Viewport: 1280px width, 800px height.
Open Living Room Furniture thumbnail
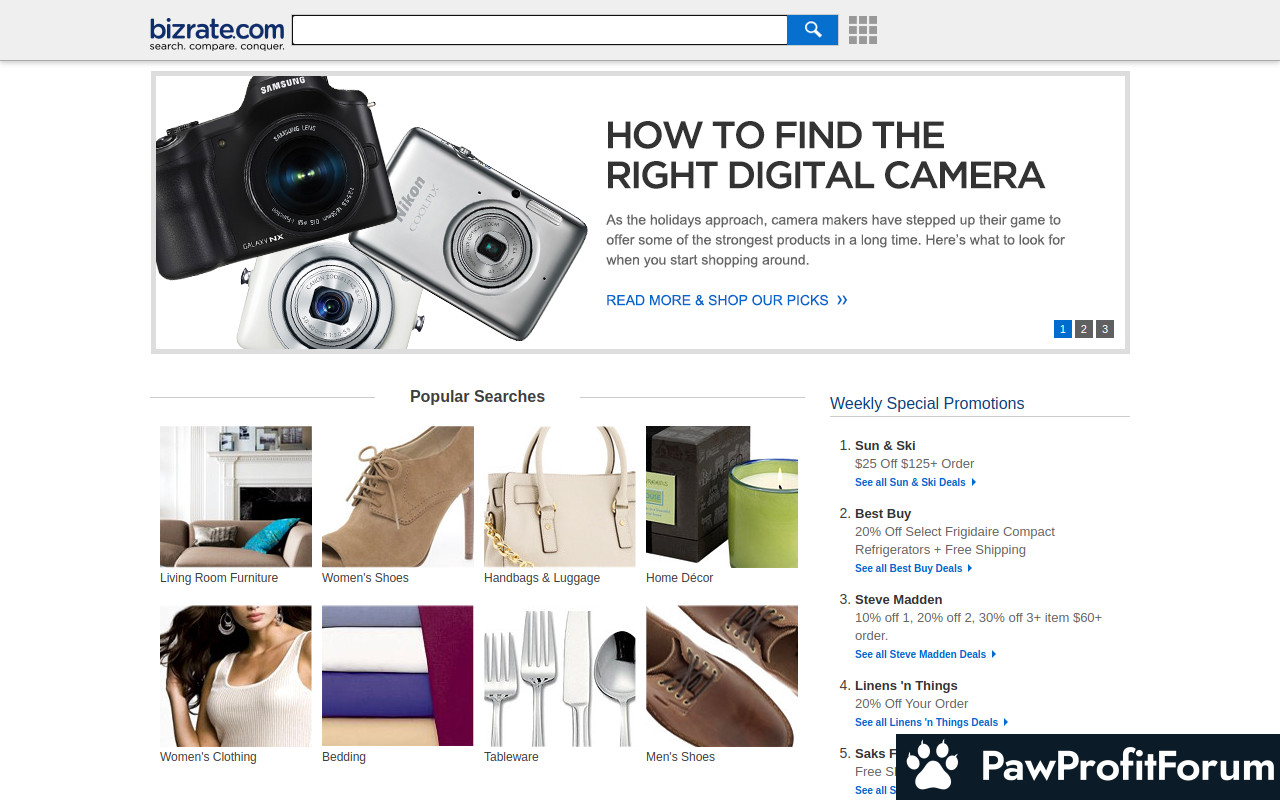236,497
